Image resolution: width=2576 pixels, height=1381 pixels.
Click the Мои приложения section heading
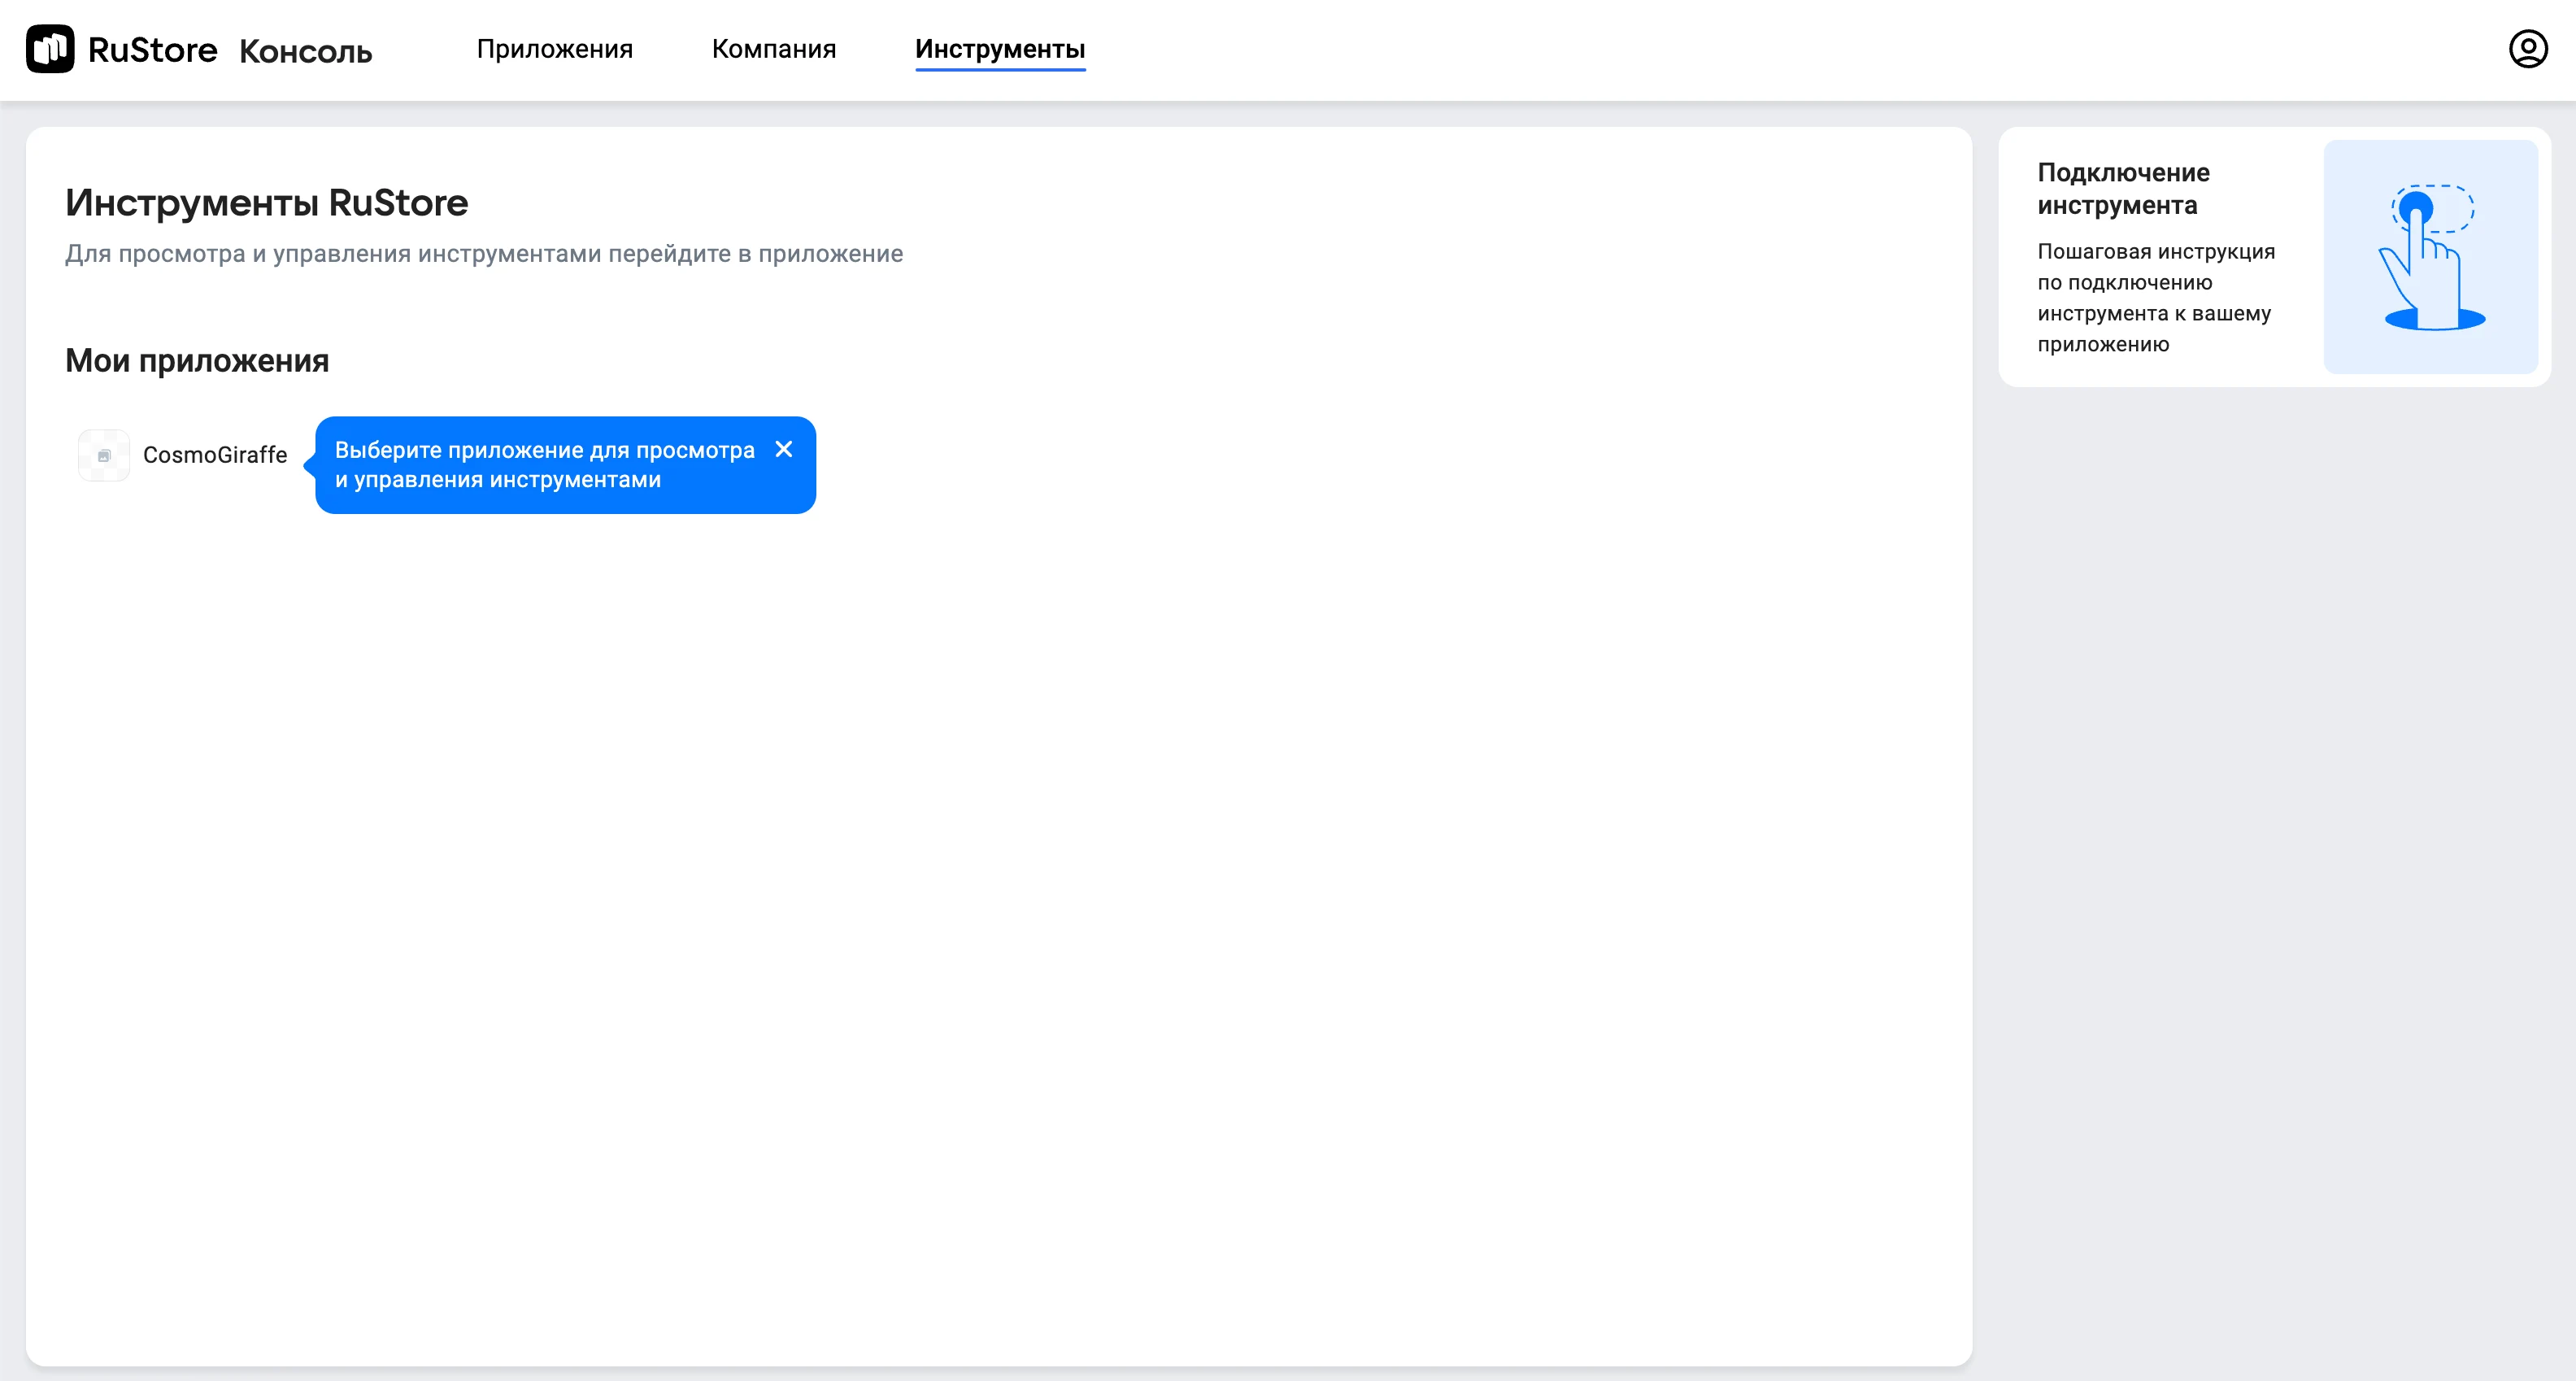(x=197, y=360)
